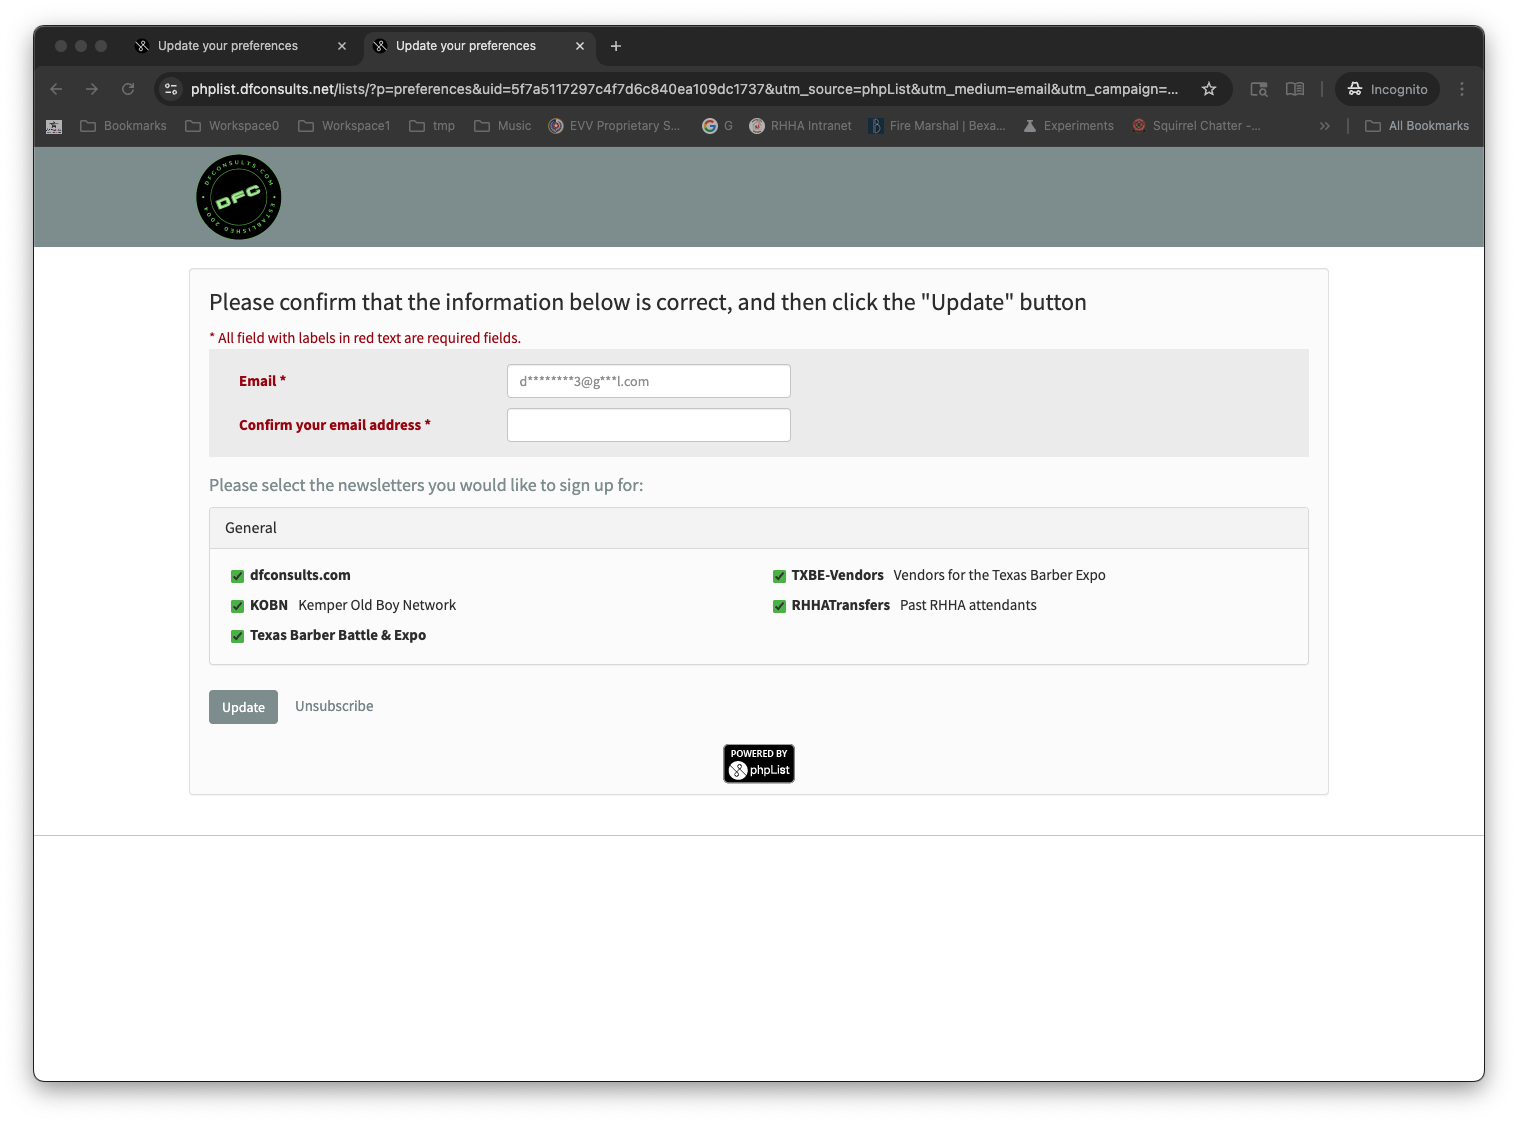Switch to the first Update your preferences tab
Viewport: 1518px width, 1123px height.
(228, 46)
